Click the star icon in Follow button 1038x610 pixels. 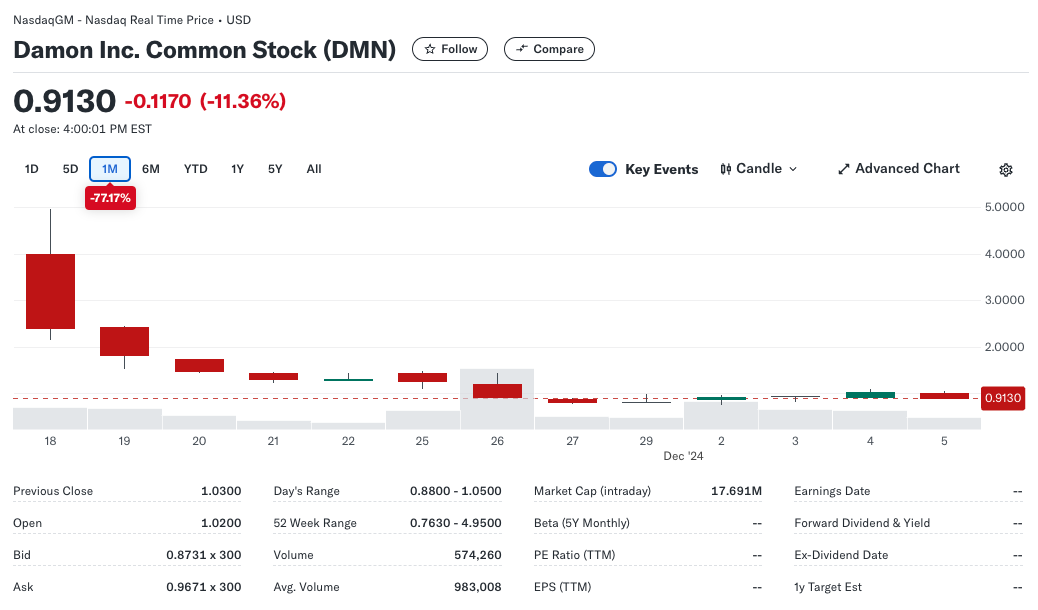tap(430, 49)
